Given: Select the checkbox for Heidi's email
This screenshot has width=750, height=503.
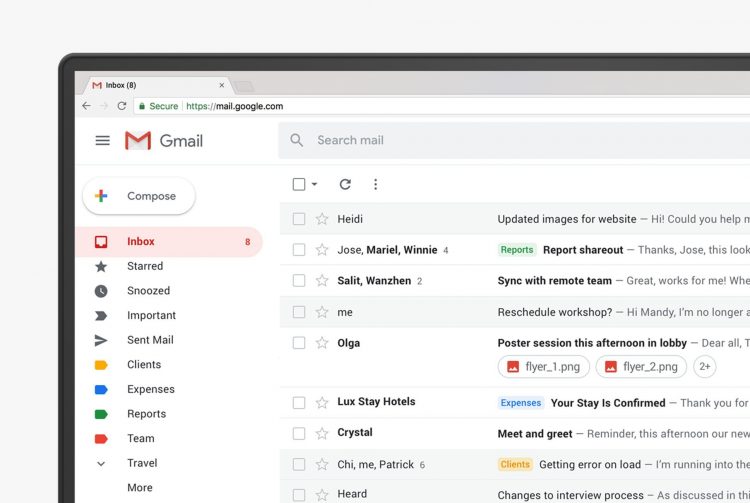Looking at the screenshot, I should (299, 219).
